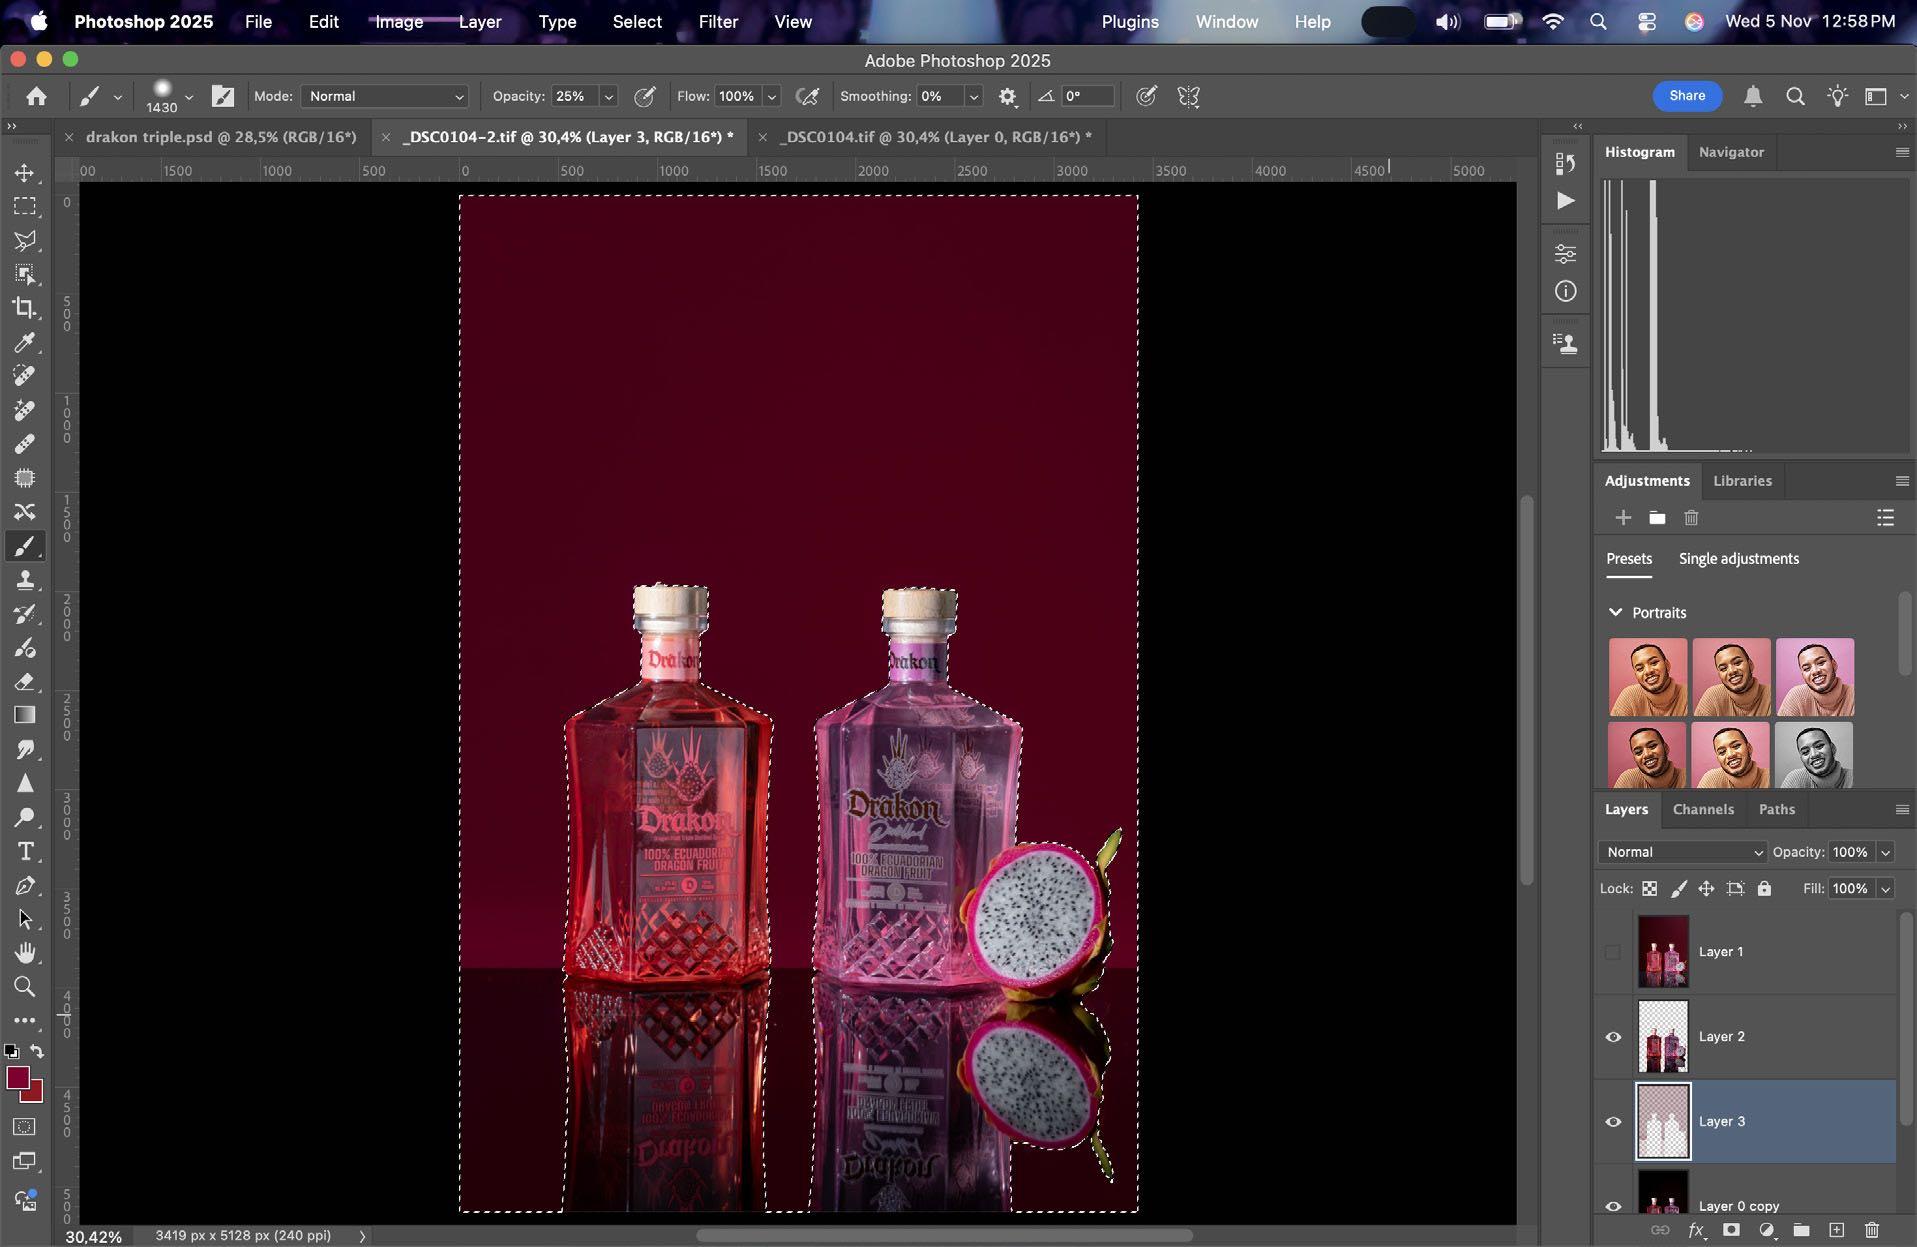
Task: Select the Pen tool
Action: (25, 885)
